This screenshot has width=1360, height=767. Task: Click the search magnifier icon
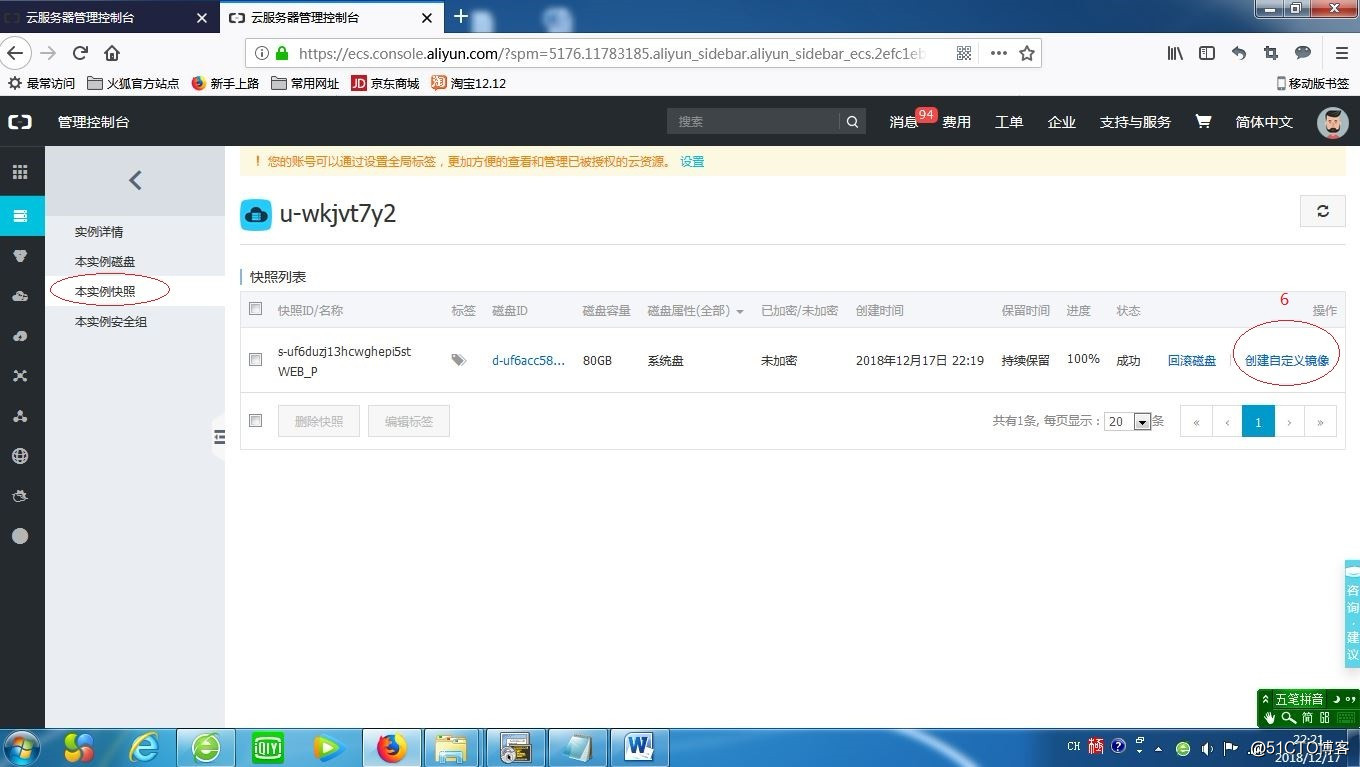click(852, 122)
